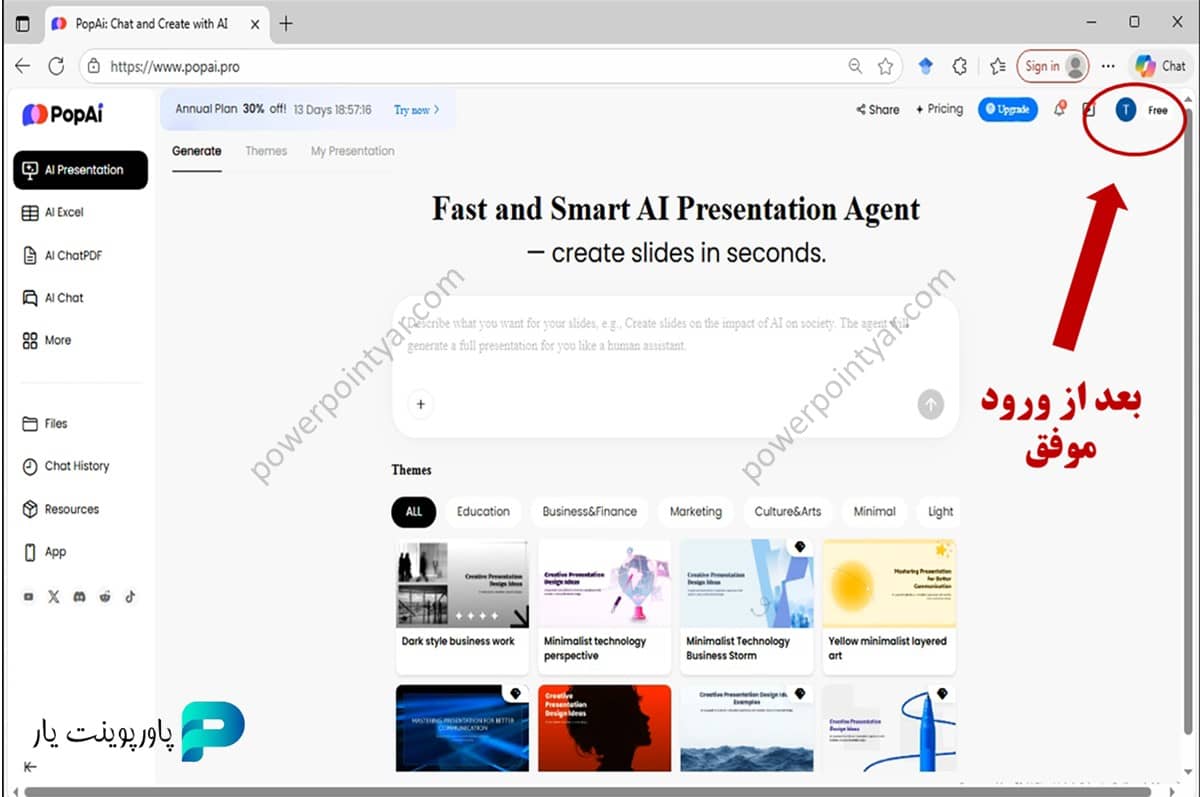Click the Try now link in the banner
The height and width of the screenshot is (797, 1200).
click(416, 110)
